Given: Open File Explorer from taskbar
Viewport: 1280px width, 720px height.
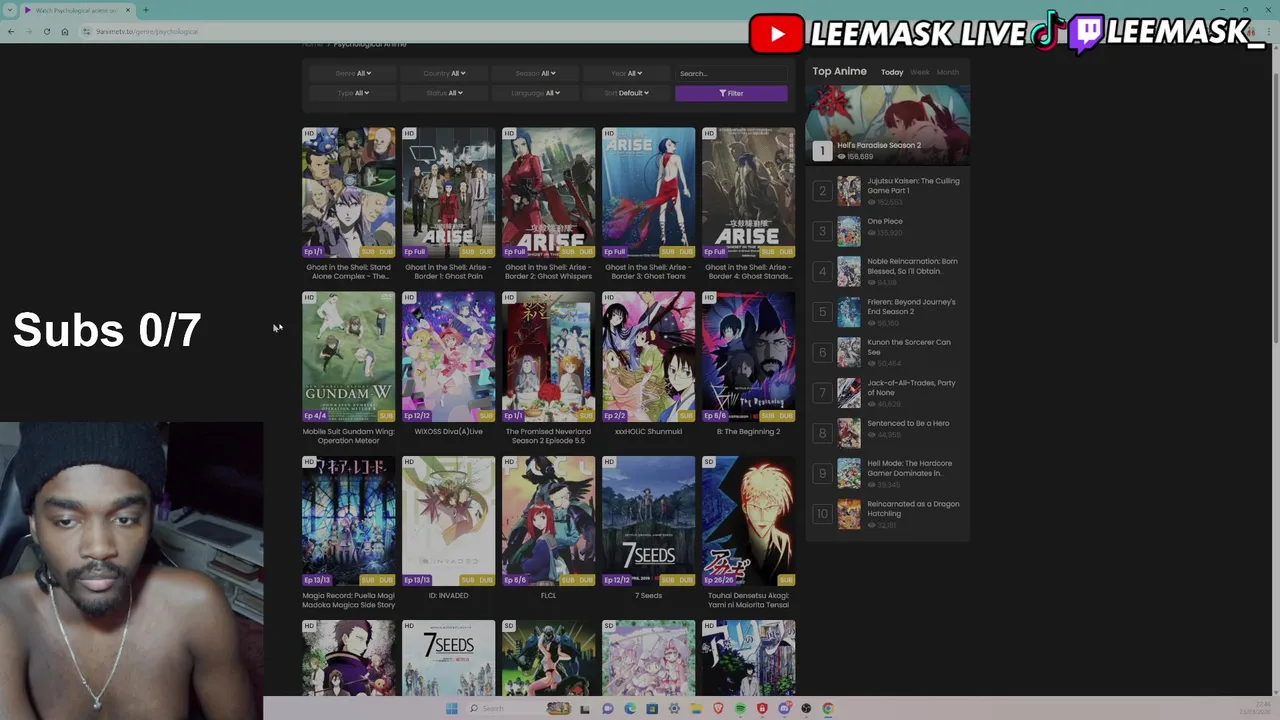Looking at the screenshot, I should click(x=696, y=708).
